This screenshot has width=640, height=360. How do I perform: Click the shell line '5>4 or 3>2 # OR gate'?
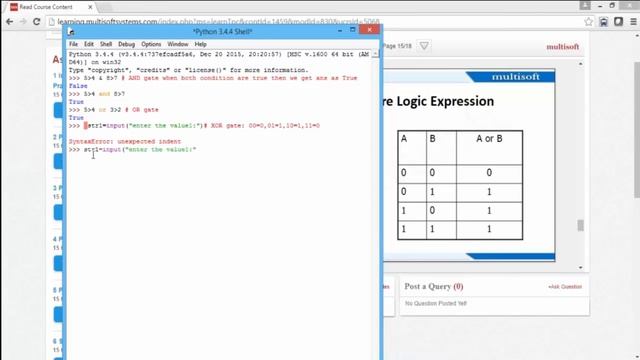click(x=113, y=110)
